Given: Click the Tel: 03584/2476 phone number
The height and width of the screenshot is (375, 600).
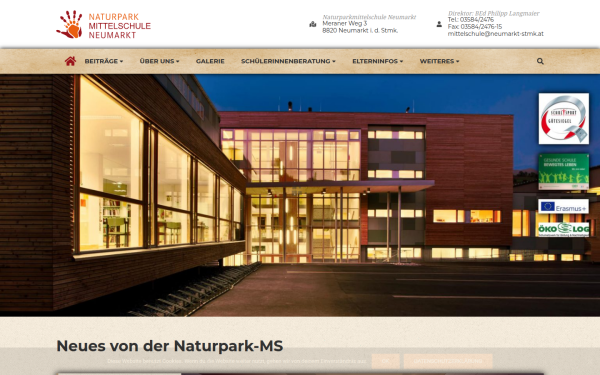Looking at the screenshot, I should pyautogui.click(x=471, y=20).
